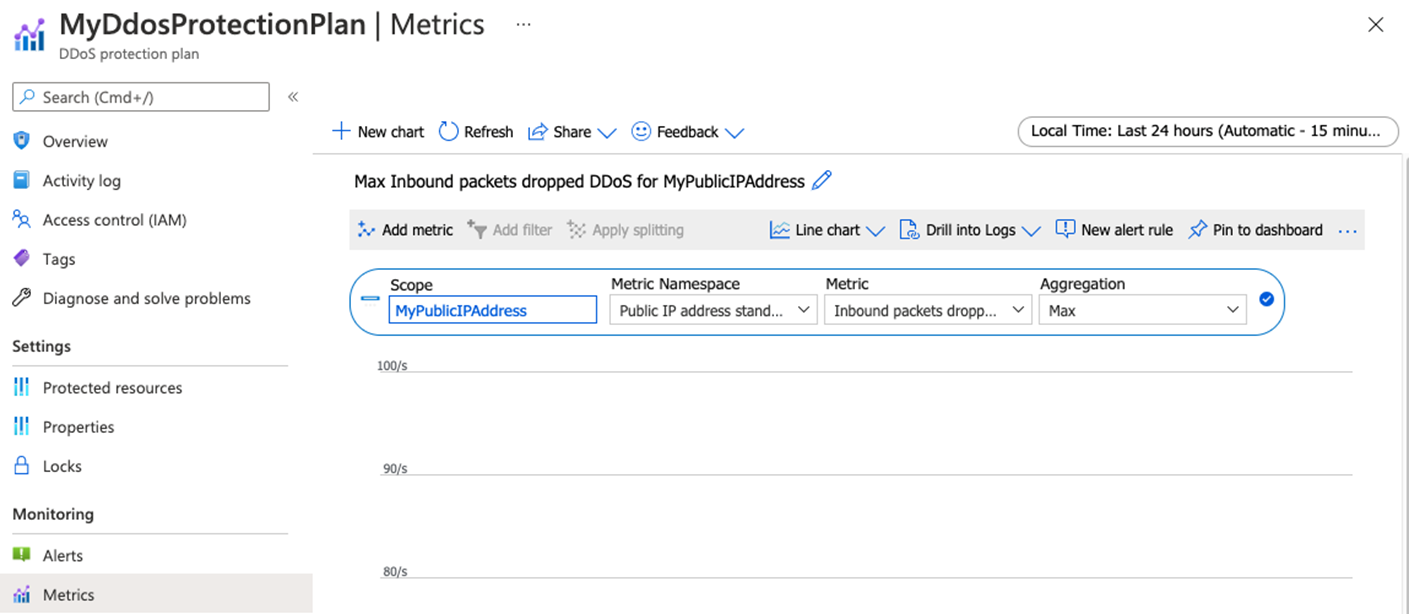Change the Local Time range setting
The image size is (1409, 614).
pyautogui.click(x=1207, y=130)
